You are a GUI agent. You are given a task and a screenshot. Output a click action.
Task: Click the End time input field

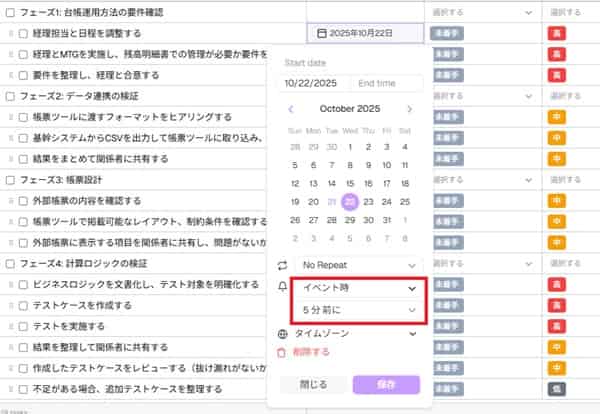386,83
